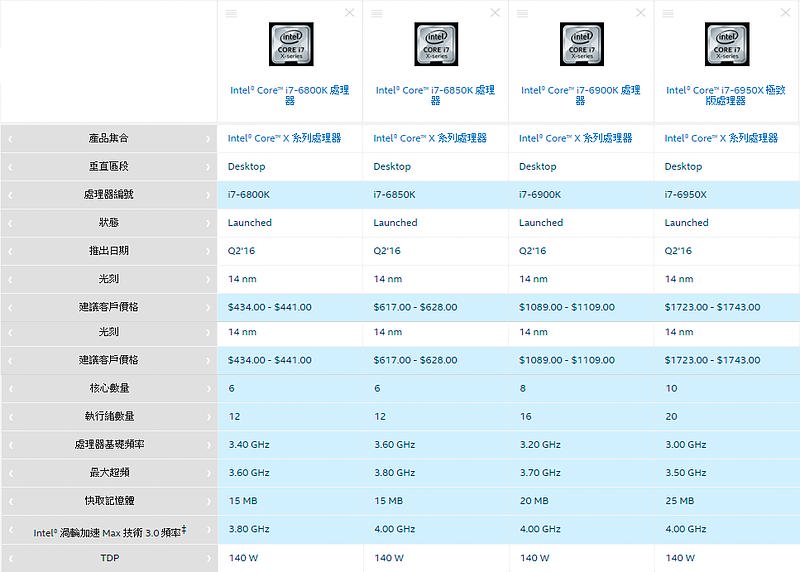Click left arrow on the TDP row
800x572 pixels.
10,558
